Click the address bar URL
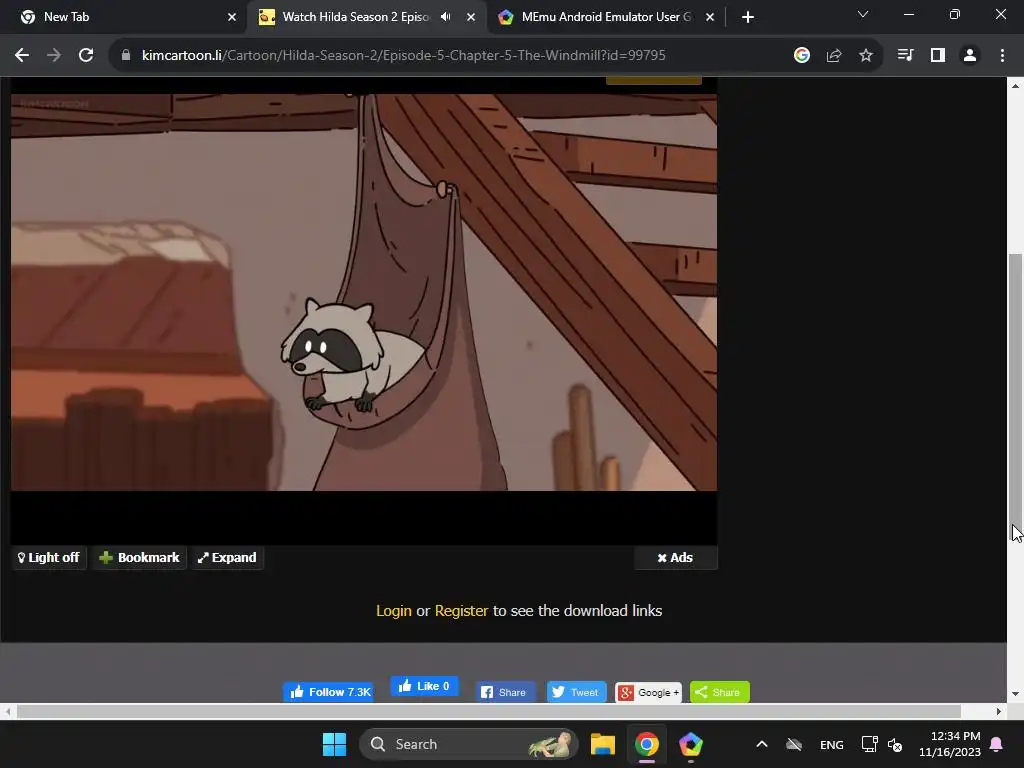 tap(404, 56)
